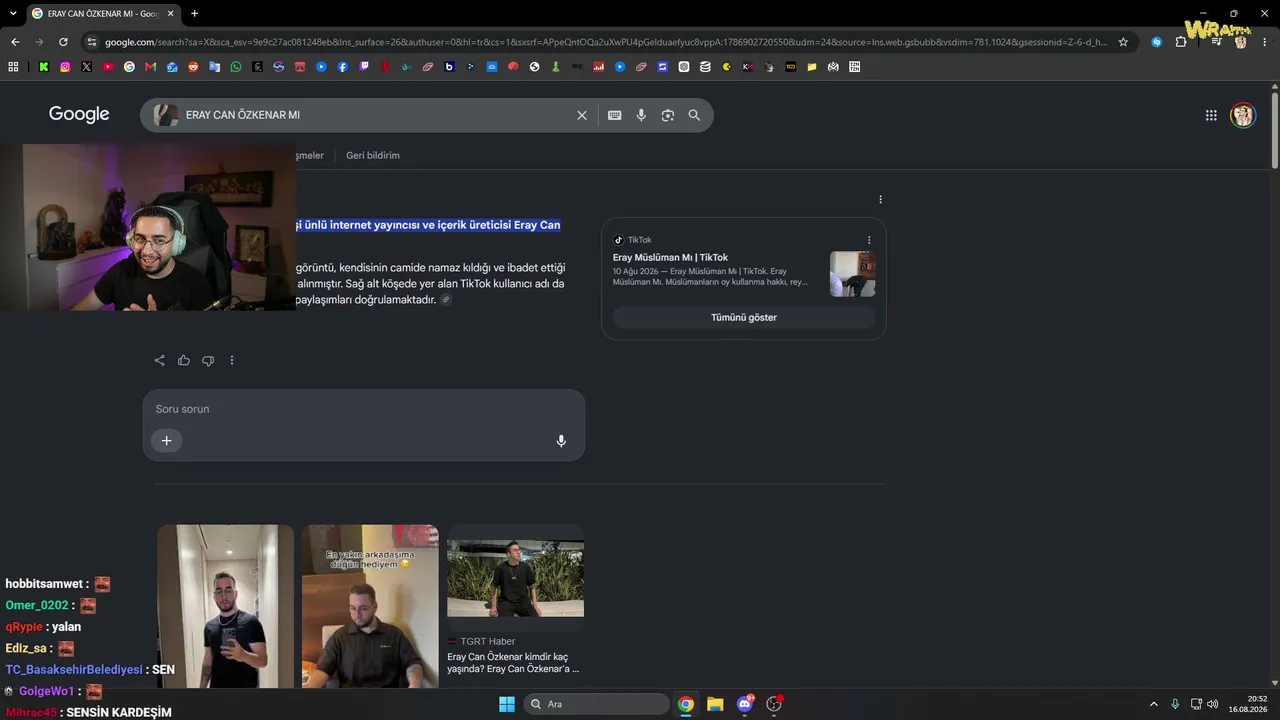Click the address bar URL
This screenshot has height=720, width=1280.
[606, 42]
